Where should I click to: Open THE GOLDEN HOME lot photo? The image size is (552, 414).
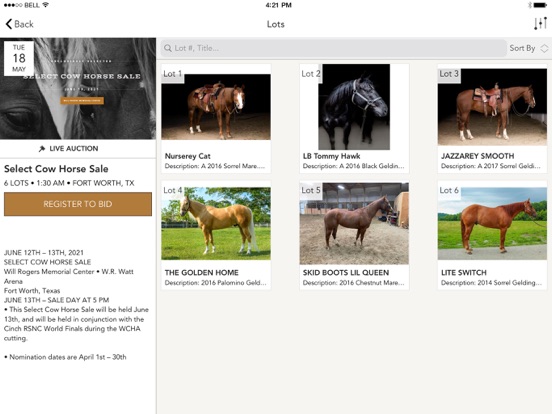(216, 224)
